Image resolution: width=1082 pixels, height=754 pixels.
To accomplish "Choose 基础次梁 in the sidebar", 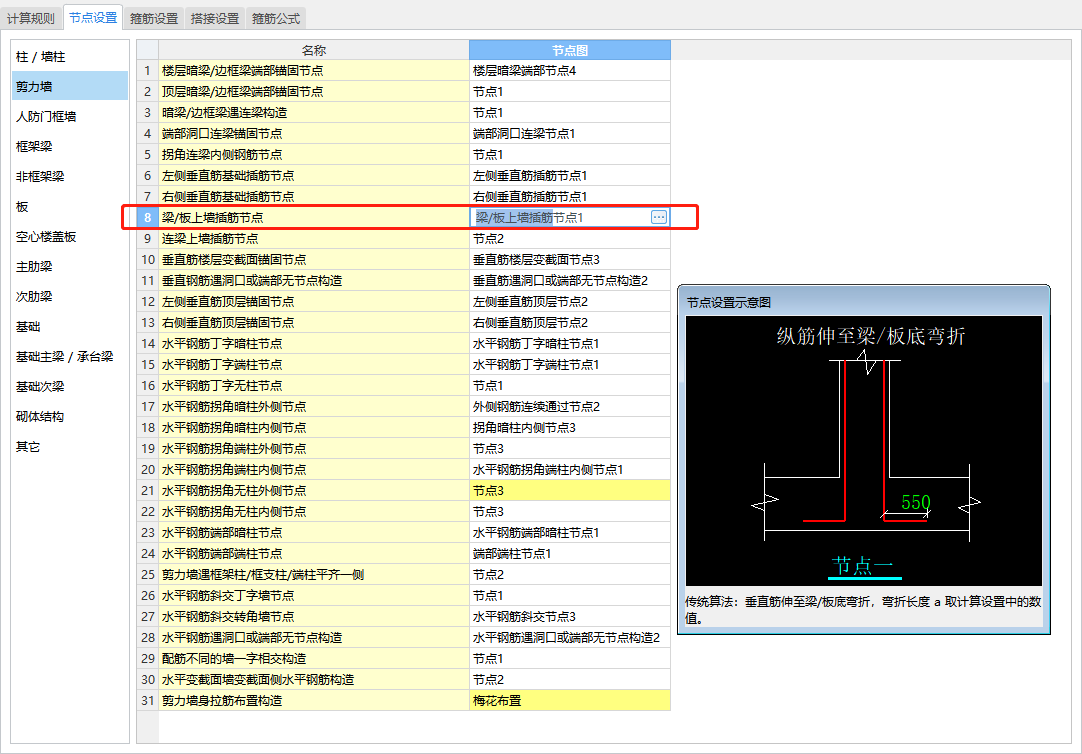I will tap(70, 386).
